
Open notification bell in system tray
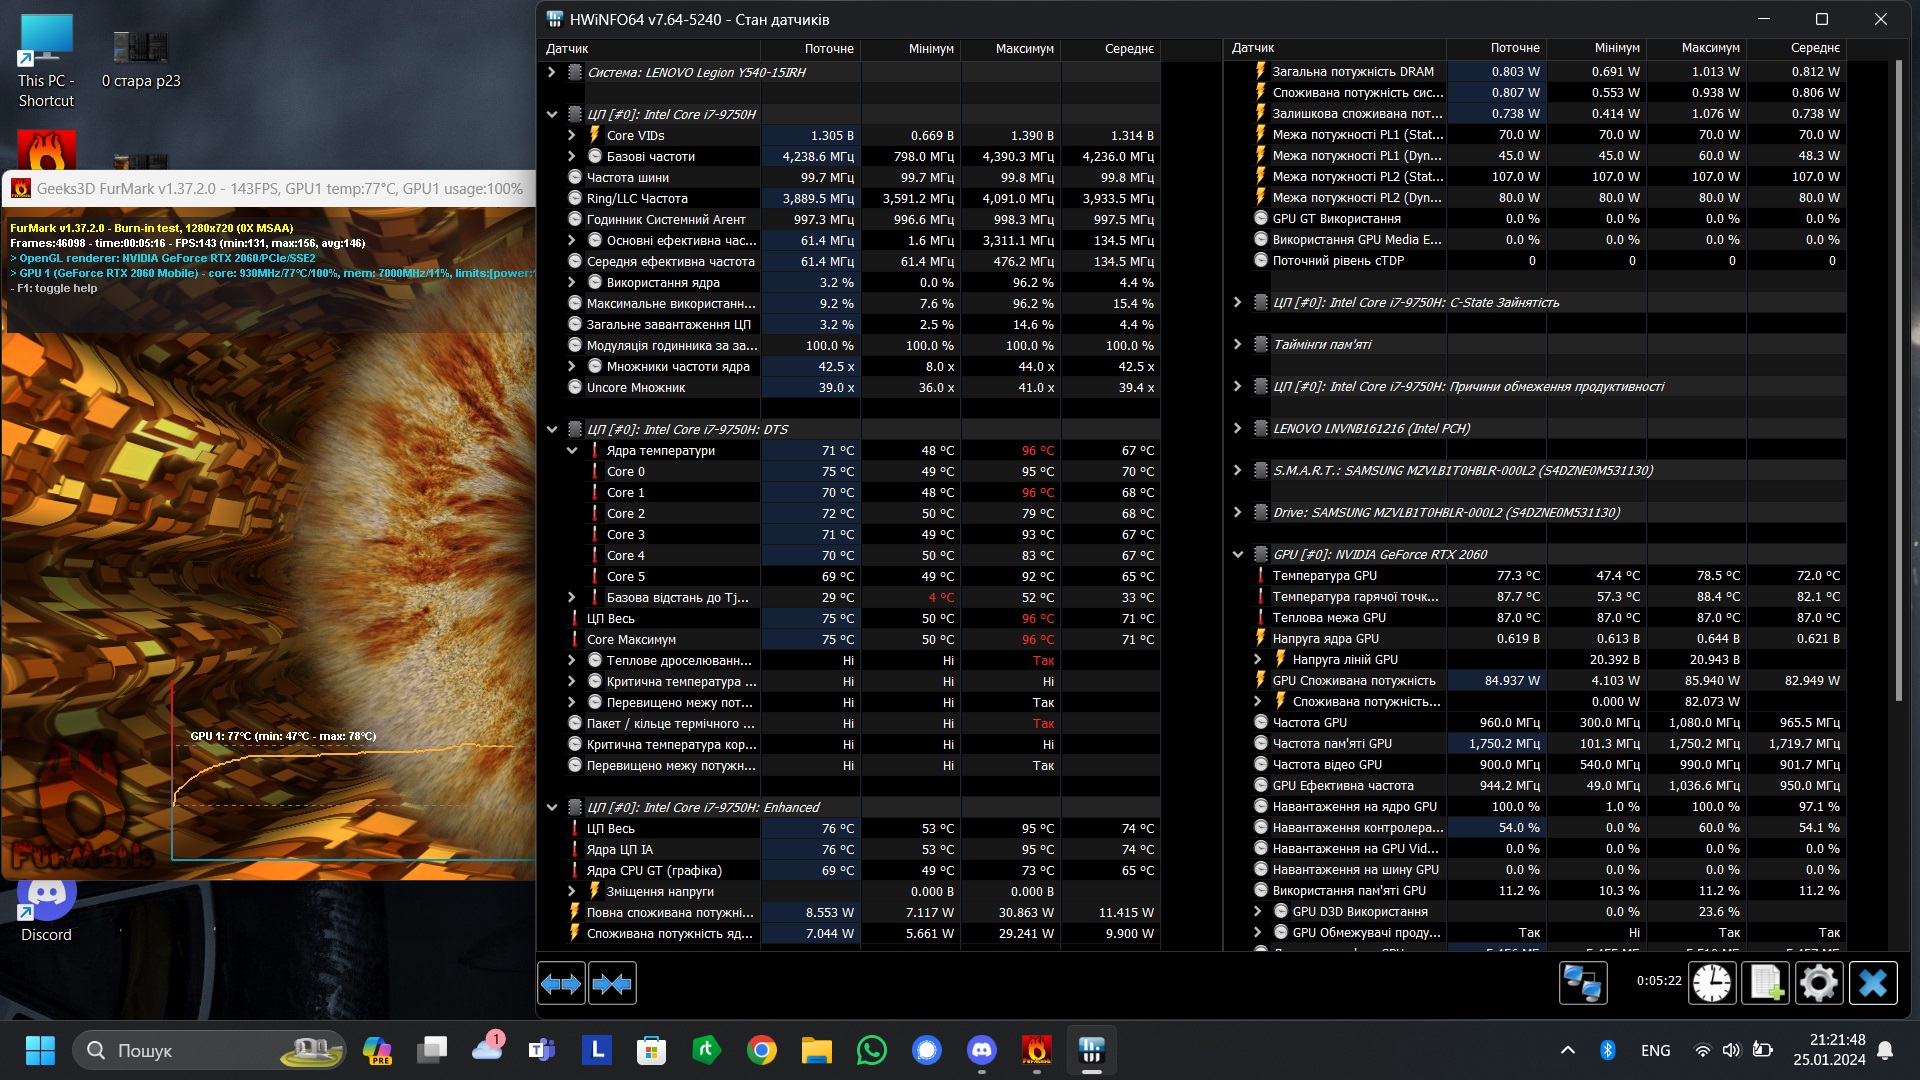1885,1050
